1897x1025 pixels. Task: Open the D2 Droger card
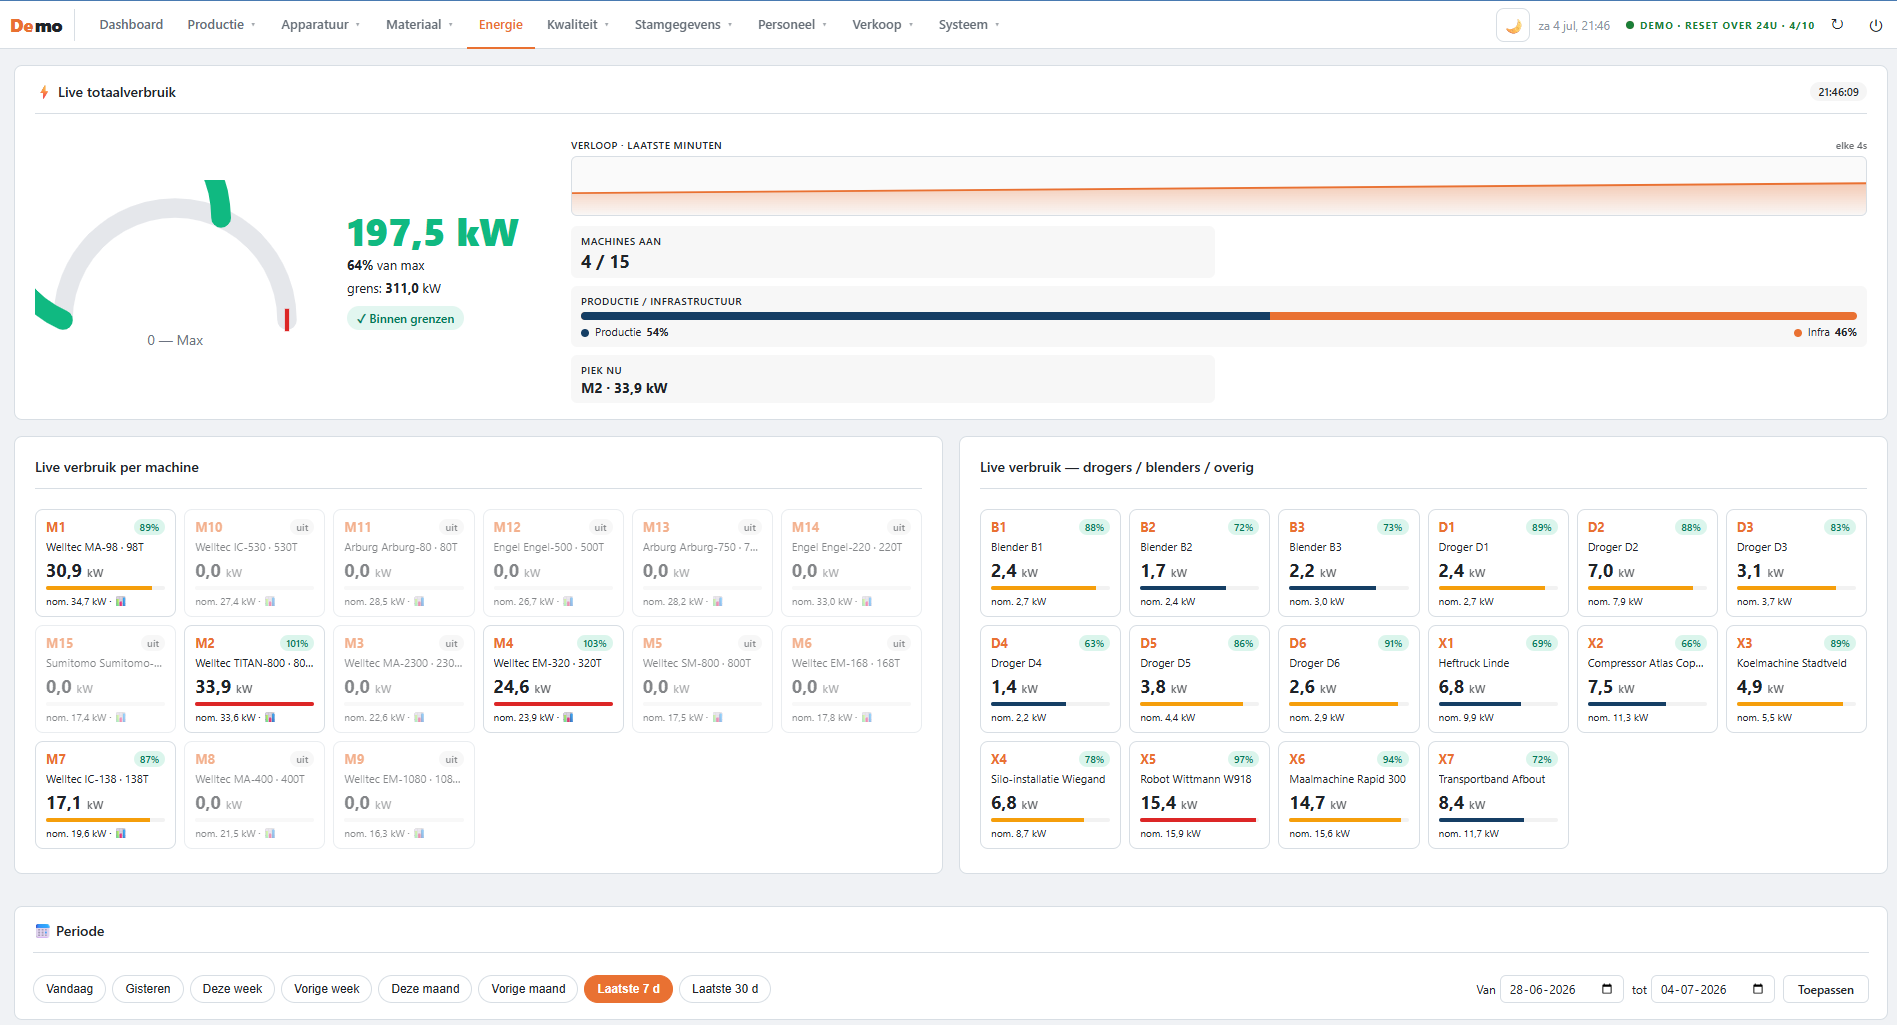click(1646, 562)
